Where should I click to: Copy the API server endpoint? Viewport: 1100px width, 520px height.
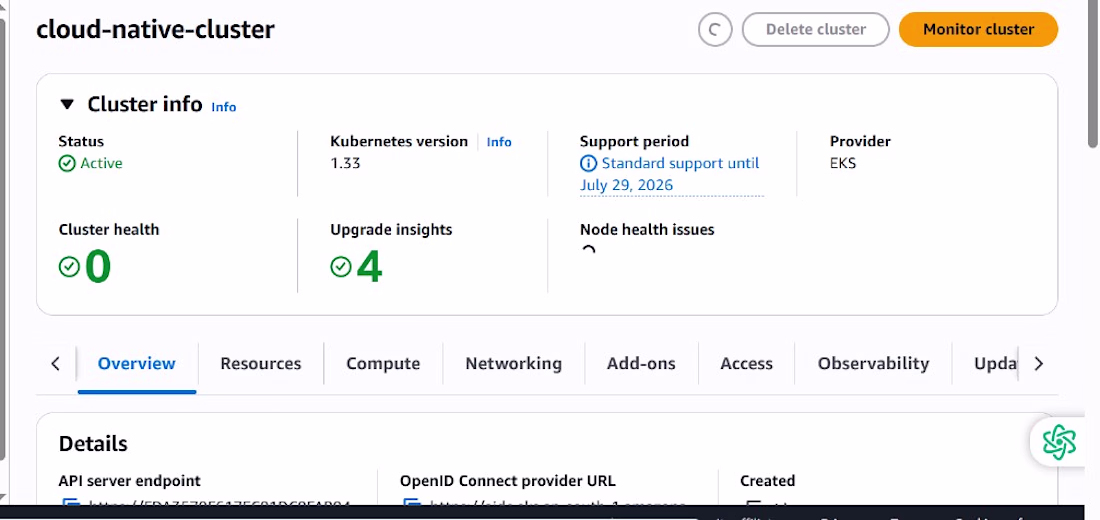coord(69,504)
